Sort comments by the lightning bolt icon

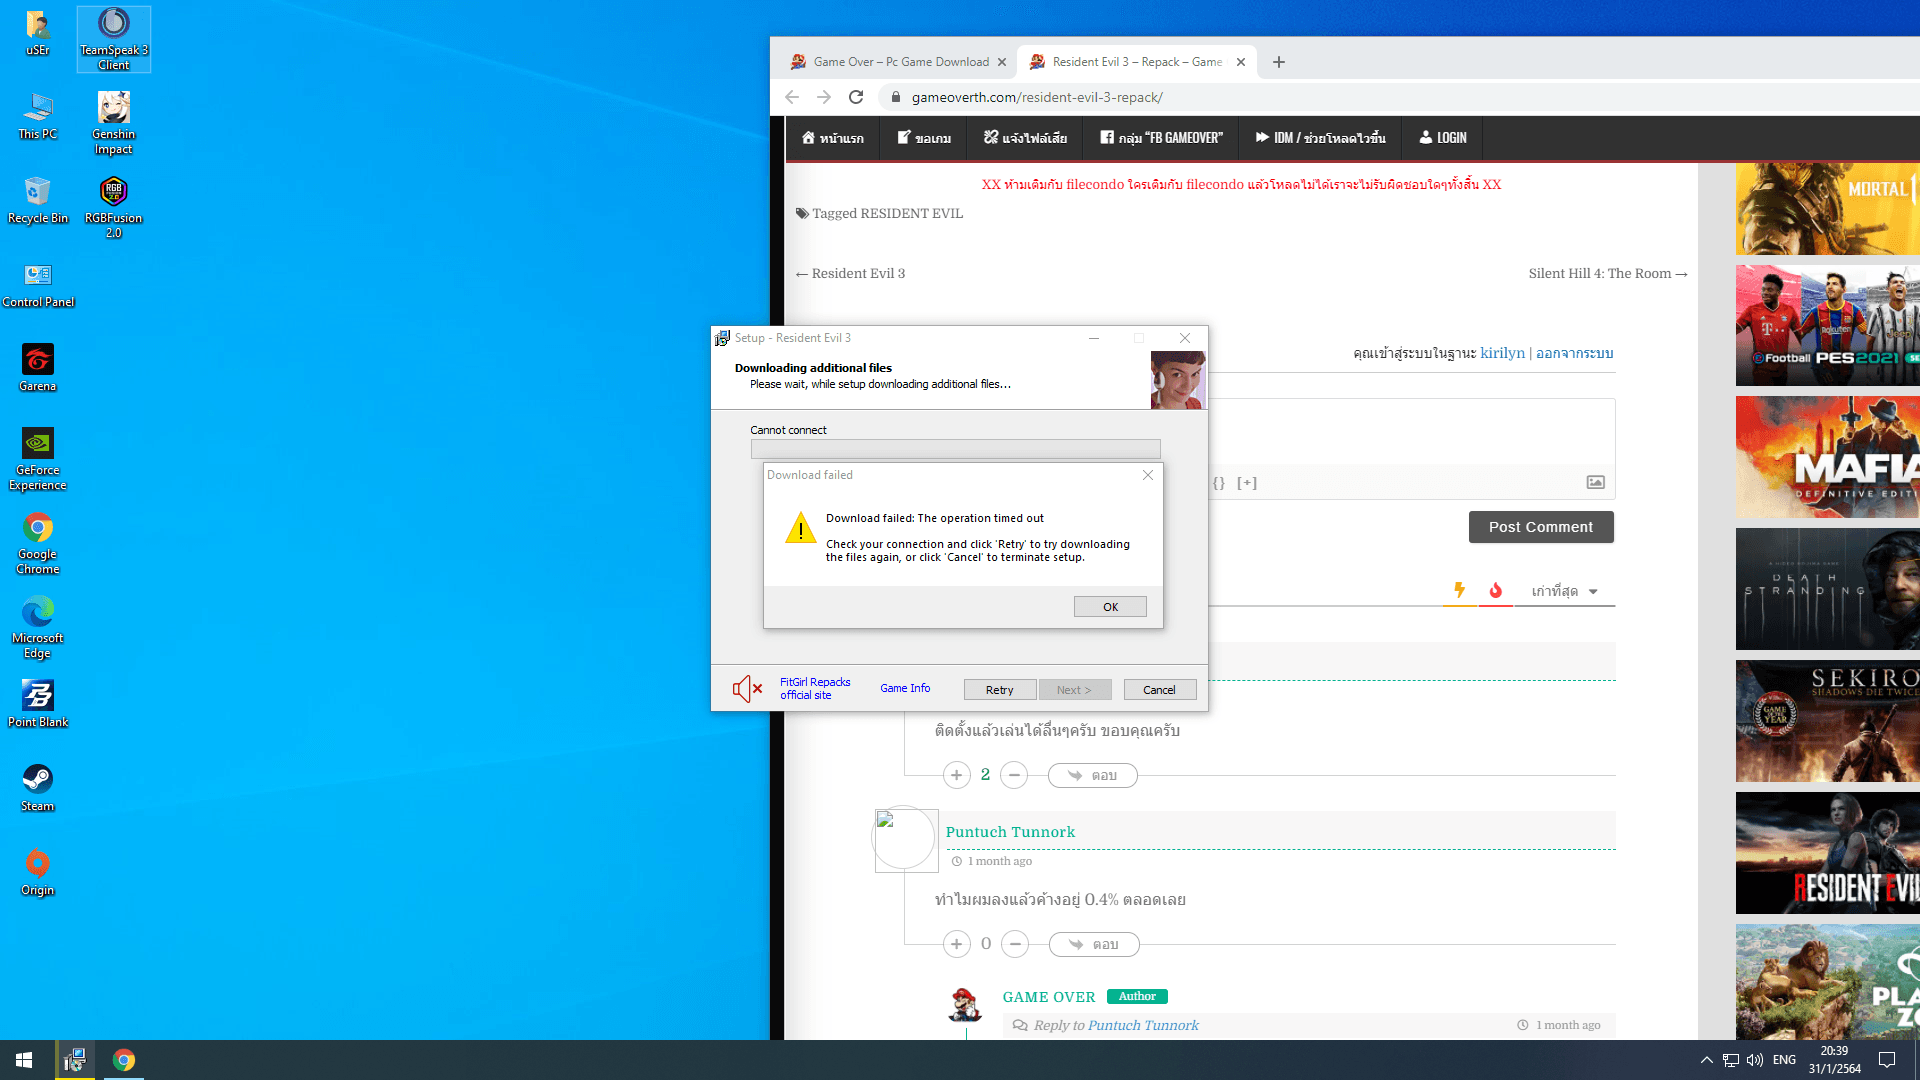[1459, 590]
